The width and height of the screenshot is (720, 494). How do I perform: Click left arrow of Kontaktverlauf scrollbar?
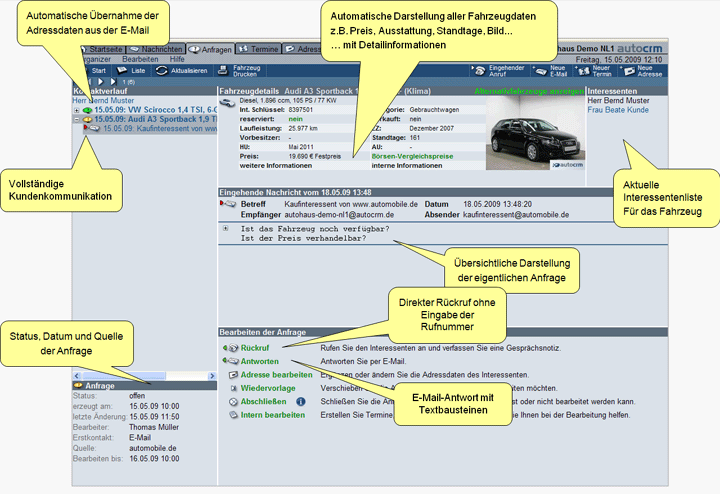coord(77,376)
